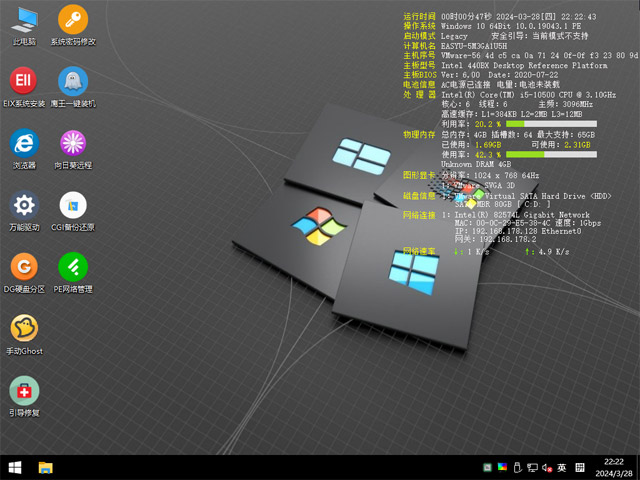The width and height of the screenshot is (640, 480).
Task: Click the 'IP: 192.168.178.128 Ethernet0' line
Action: tap(518, 231)
